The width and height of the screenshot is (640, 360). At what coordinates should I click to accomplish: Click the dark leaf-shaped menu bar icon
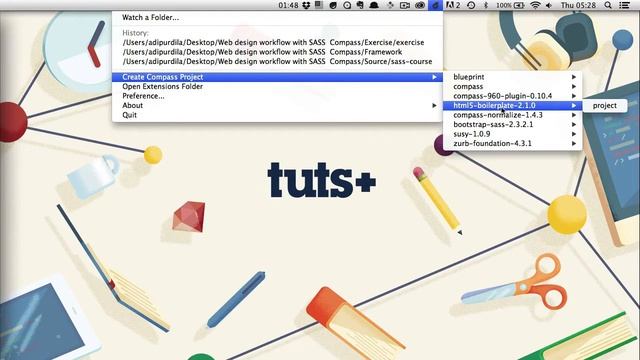333,5
